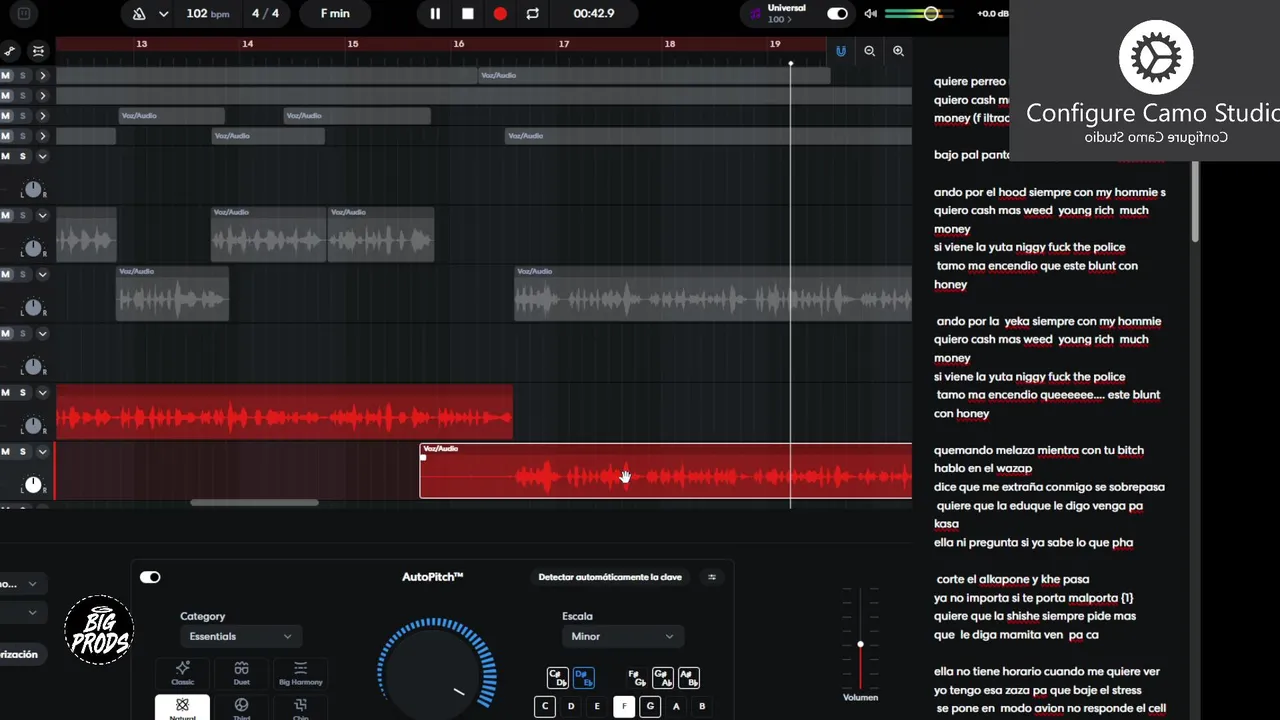This screenshot has height=720, width=1280.
Task: Click the 102 bpm tempo field
Action: pos(208,14)
